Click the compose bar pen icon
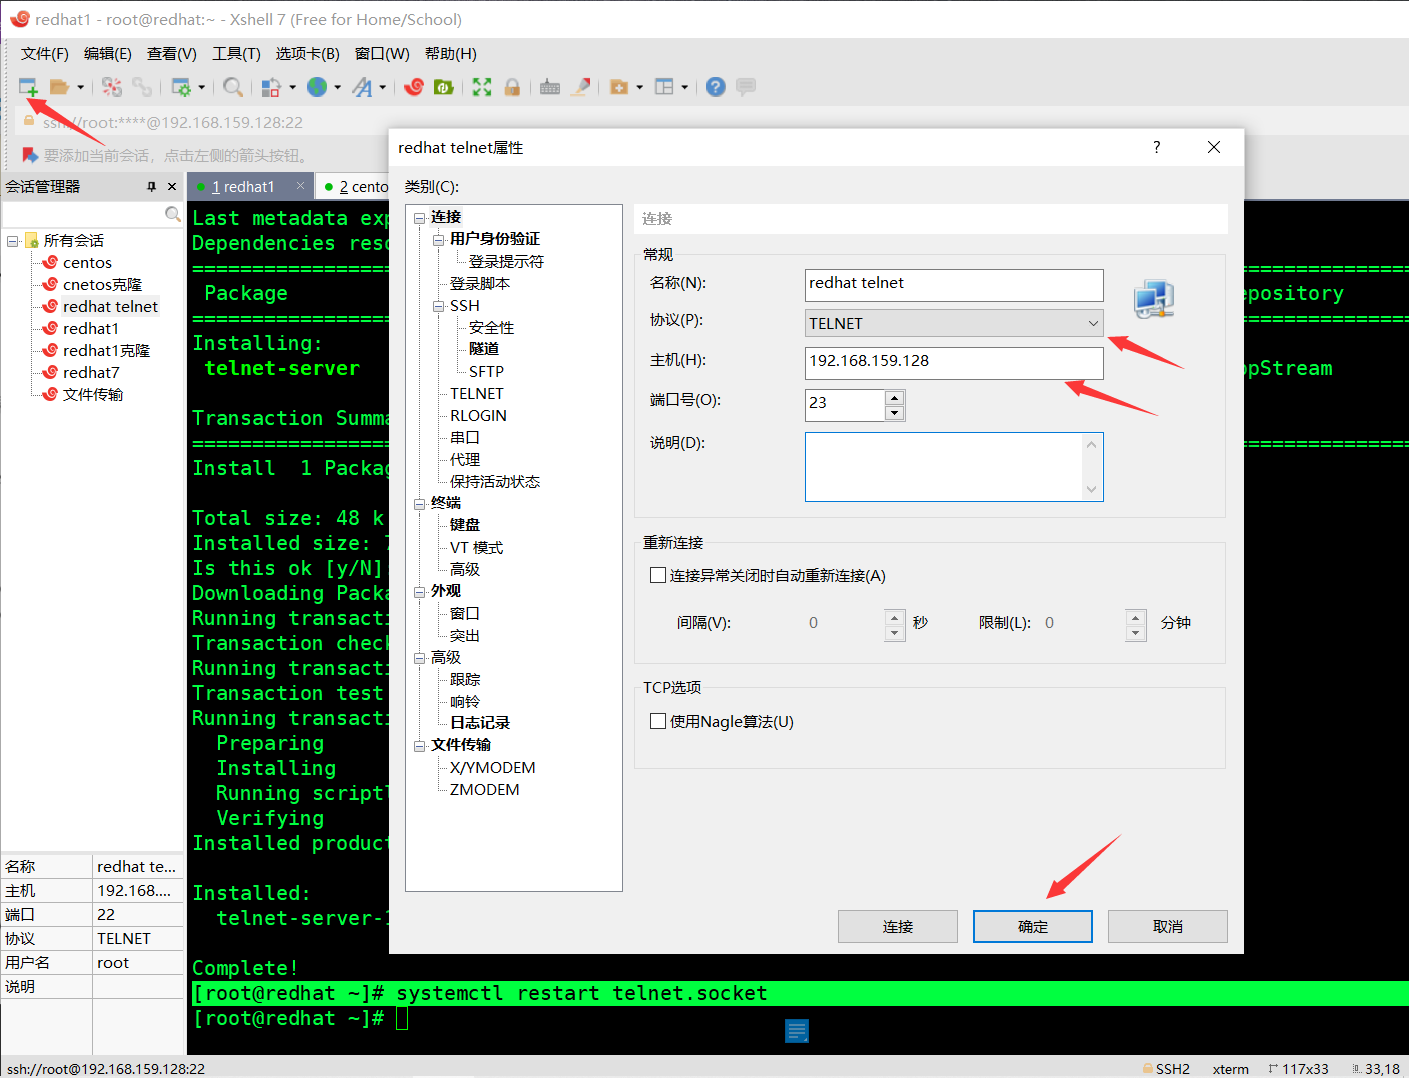This screenshot has height=1078, width=1409. (581, 86)
